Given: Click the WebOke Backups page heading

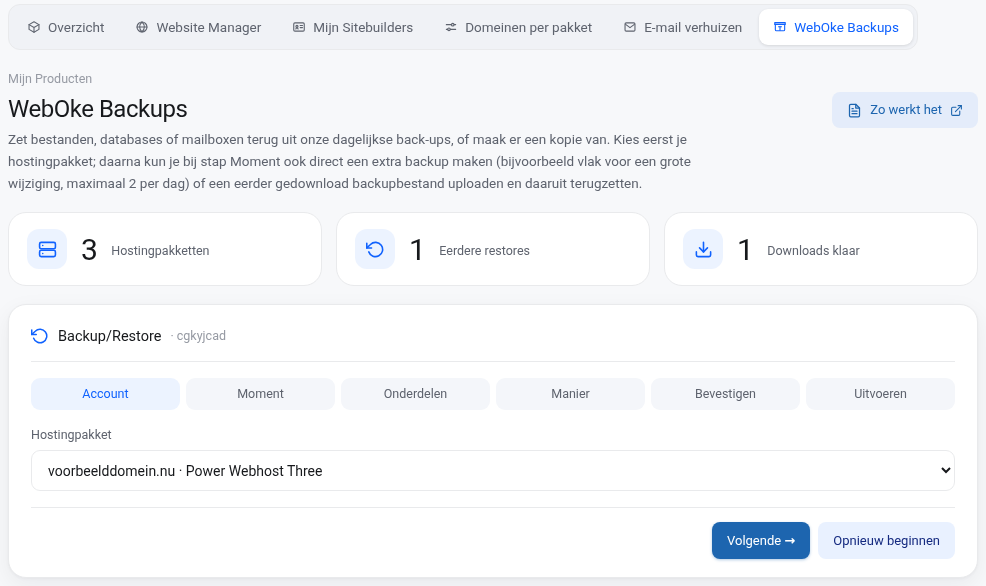Looking at the screenshot, I should click(97, 109).
